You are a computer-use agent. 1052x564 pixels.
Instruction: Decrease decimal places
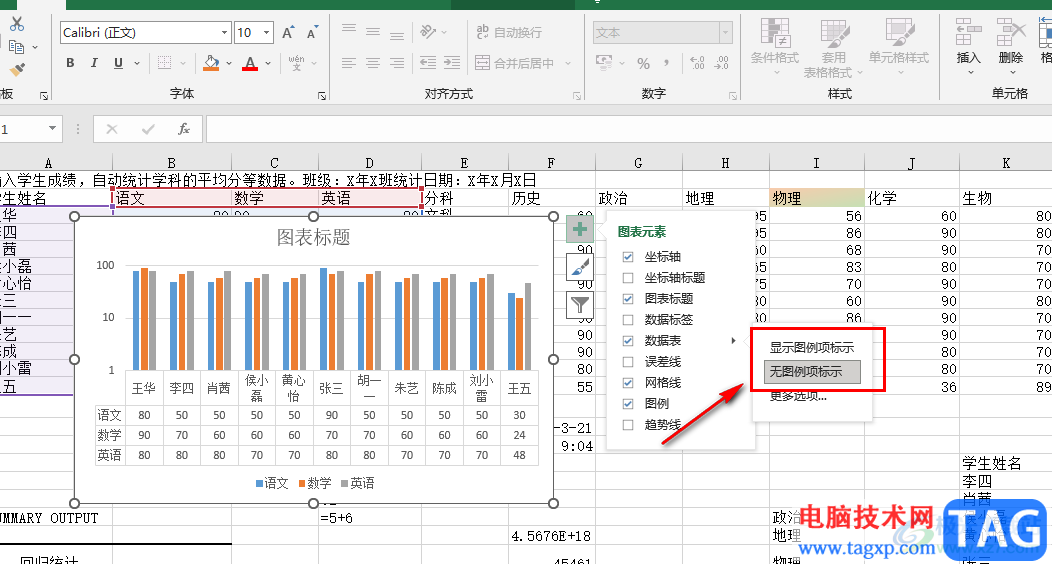coord(721,63)
